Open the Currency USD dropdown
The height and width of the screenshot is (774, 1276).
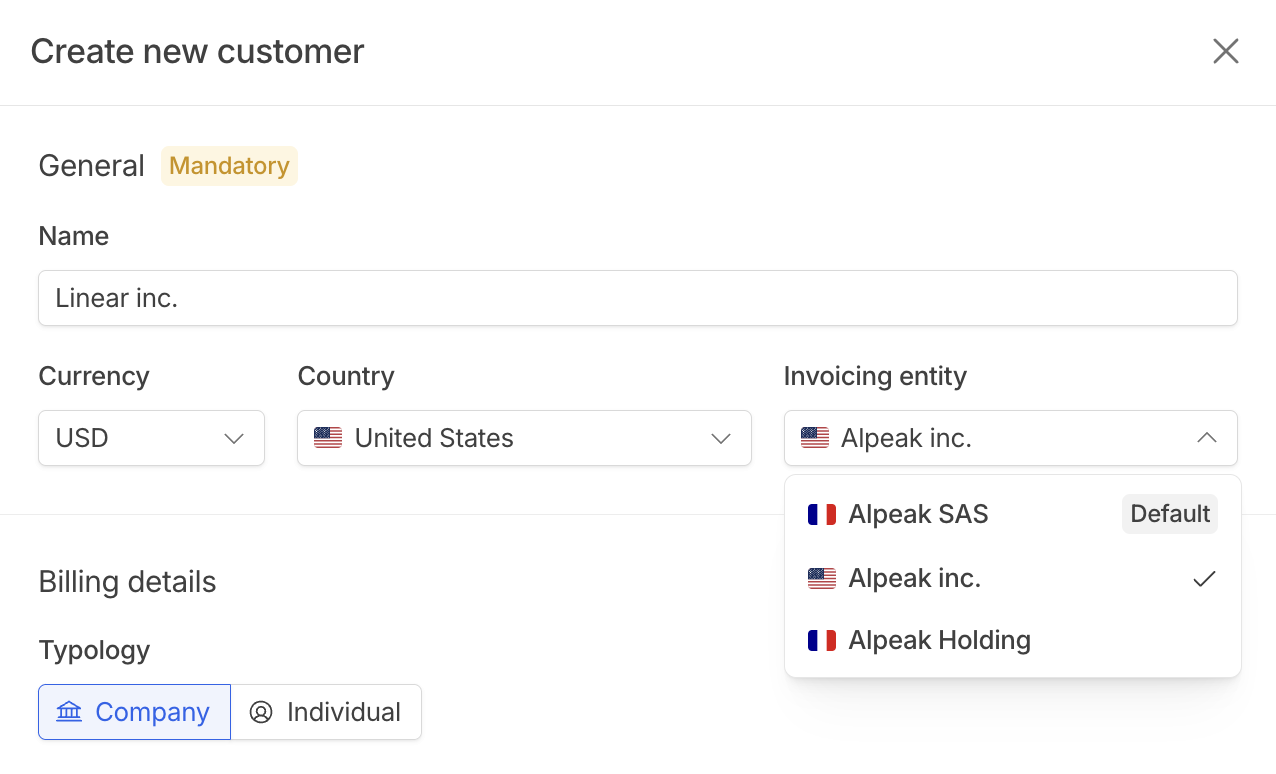coord(151,438)
